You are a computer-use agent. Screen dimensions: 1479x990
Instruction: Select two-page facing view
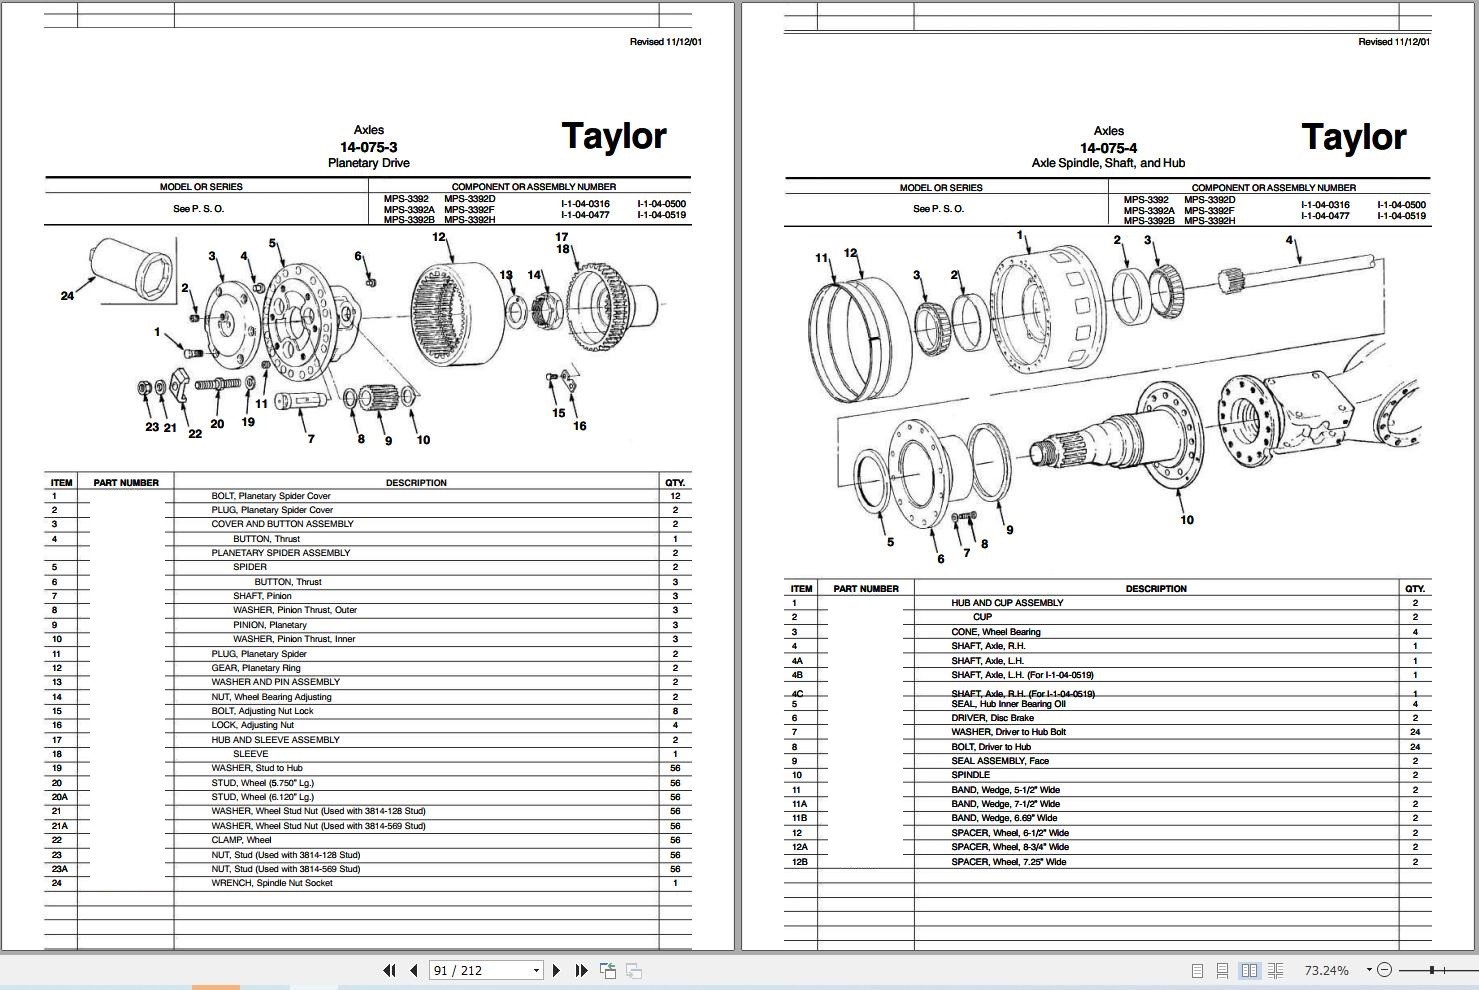coord(1249,970)
